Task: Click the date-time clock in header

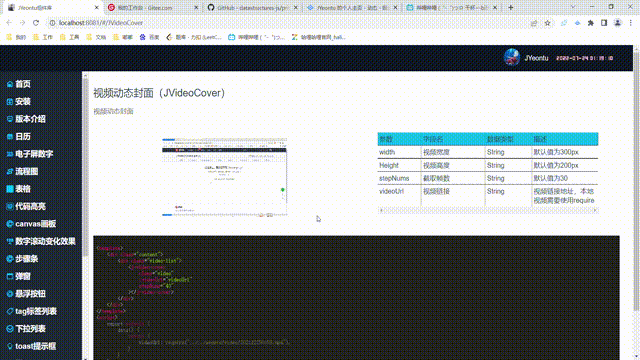Action: 584,58
